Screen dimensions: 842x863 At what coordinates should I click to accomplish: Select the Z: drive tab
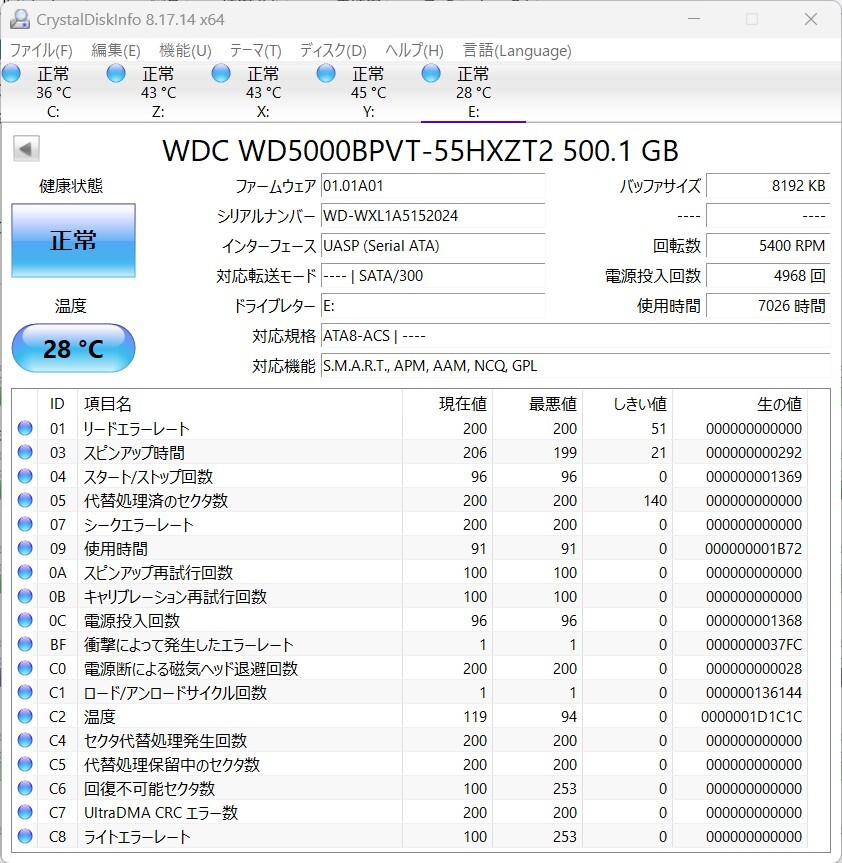tap(158, 92)
